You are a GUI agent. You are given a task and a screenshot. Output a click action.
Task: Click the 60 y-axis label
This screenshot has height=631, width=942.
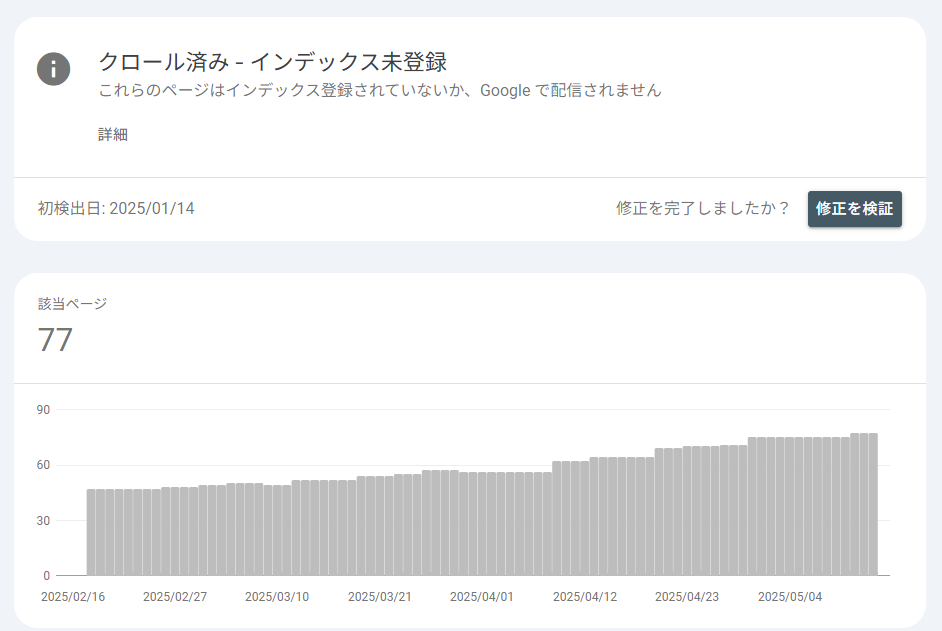pos(43,465)
